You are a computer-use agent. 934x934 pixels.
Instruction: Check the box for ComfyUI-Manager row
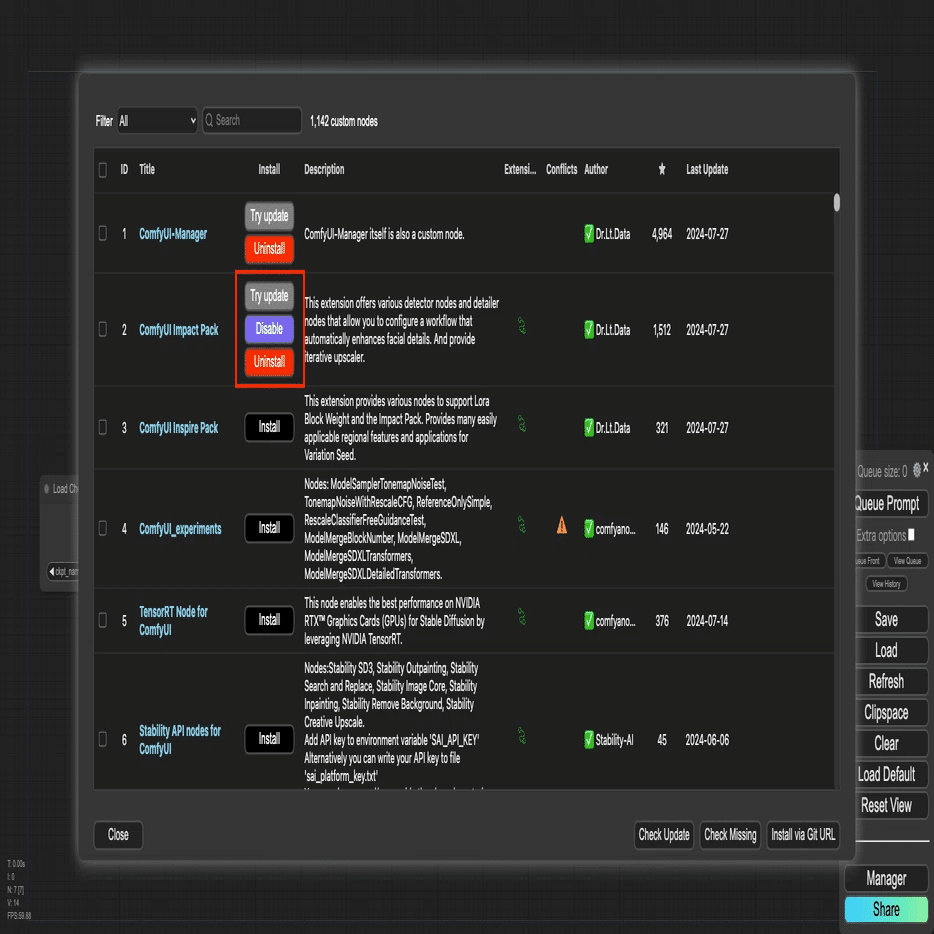tap(102, 233)
